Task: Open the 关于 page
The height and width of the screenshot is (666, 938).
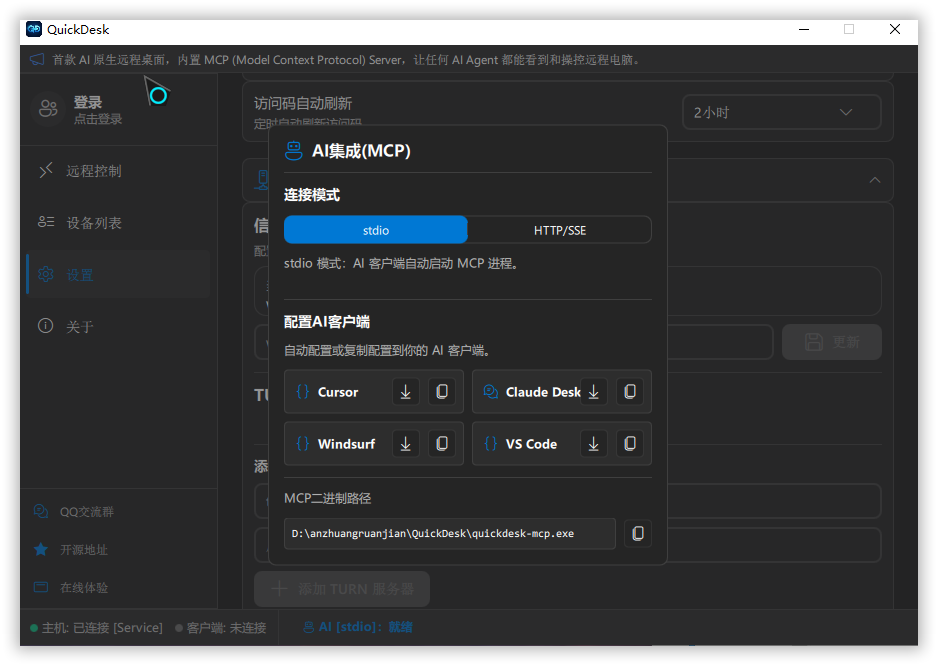Action: pyautogui.click(x=80, y=327)
